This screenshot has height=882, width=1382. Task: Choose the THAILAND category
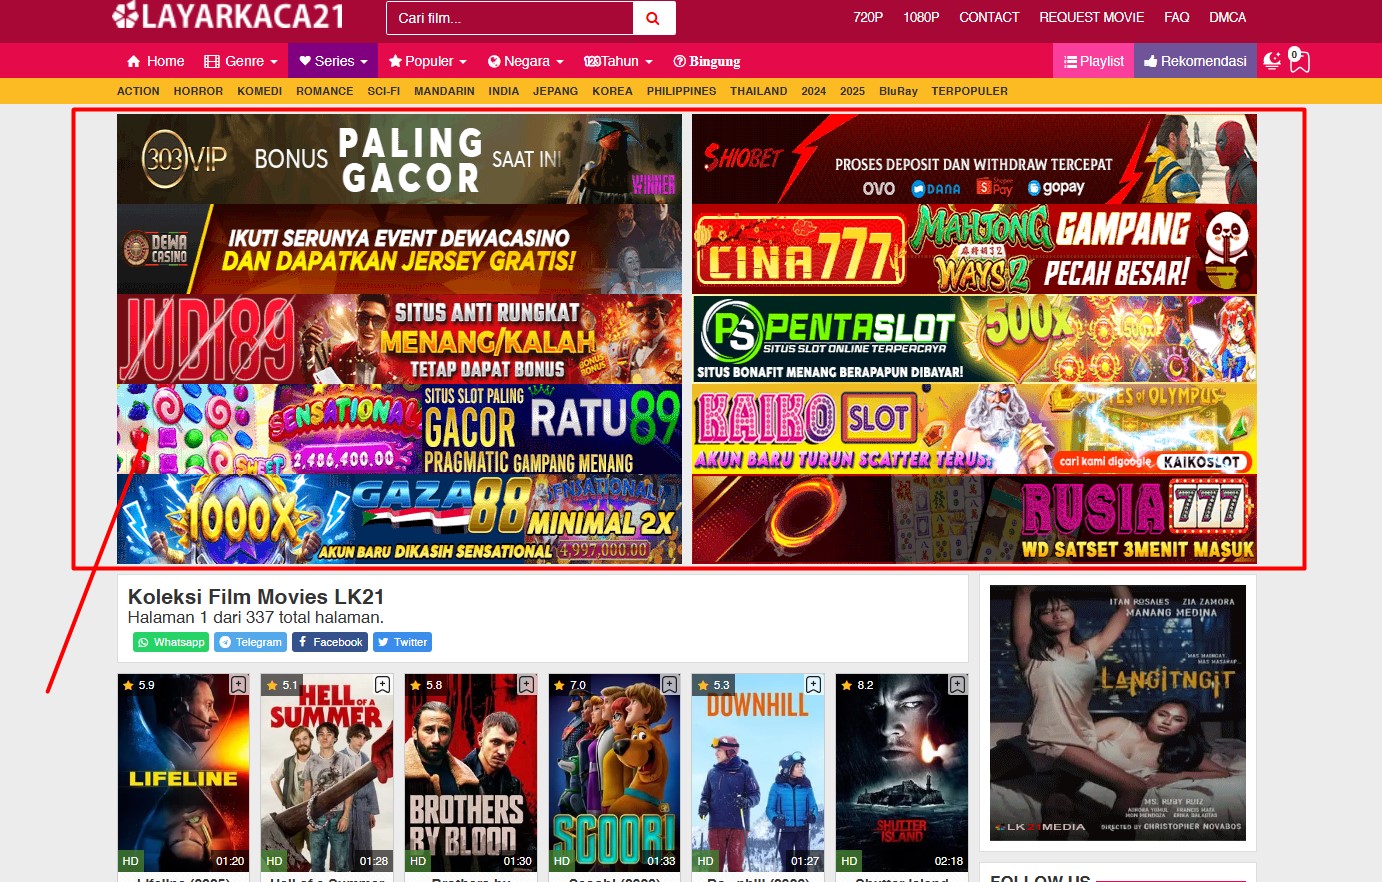759,91
